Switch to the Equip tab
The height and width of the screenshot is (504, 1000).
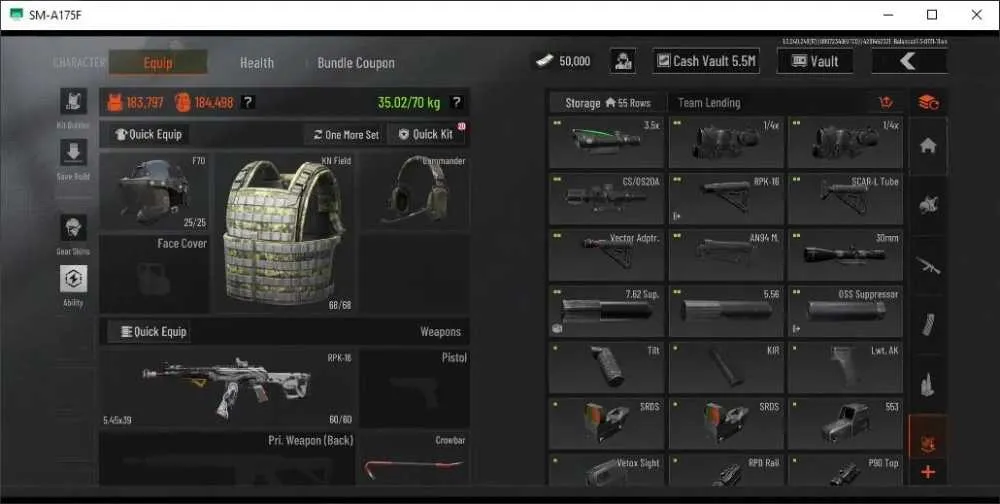[x=158, y=63]
